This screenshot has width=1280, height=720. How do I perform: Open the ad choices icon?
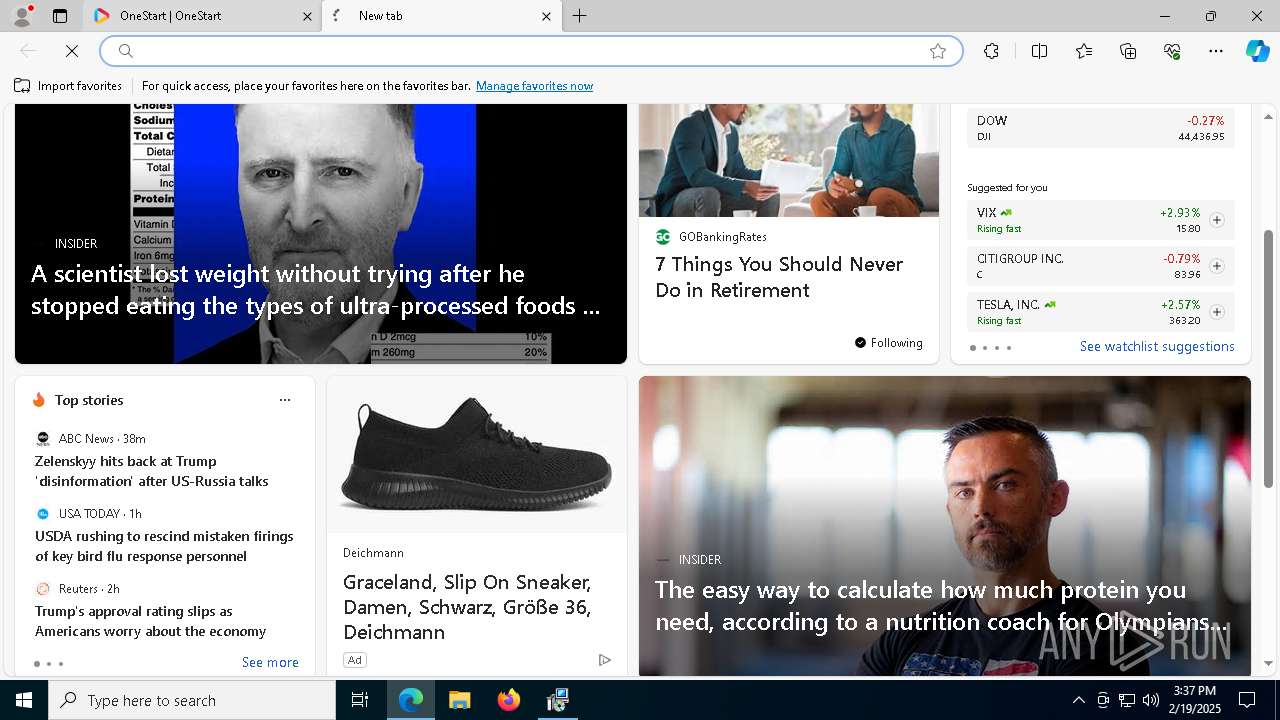click(x=604, y=660)
